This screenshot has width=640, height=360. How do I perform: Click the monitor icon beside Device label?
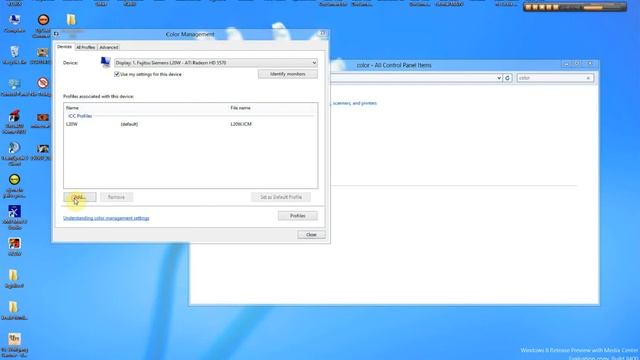click(105, 62)
